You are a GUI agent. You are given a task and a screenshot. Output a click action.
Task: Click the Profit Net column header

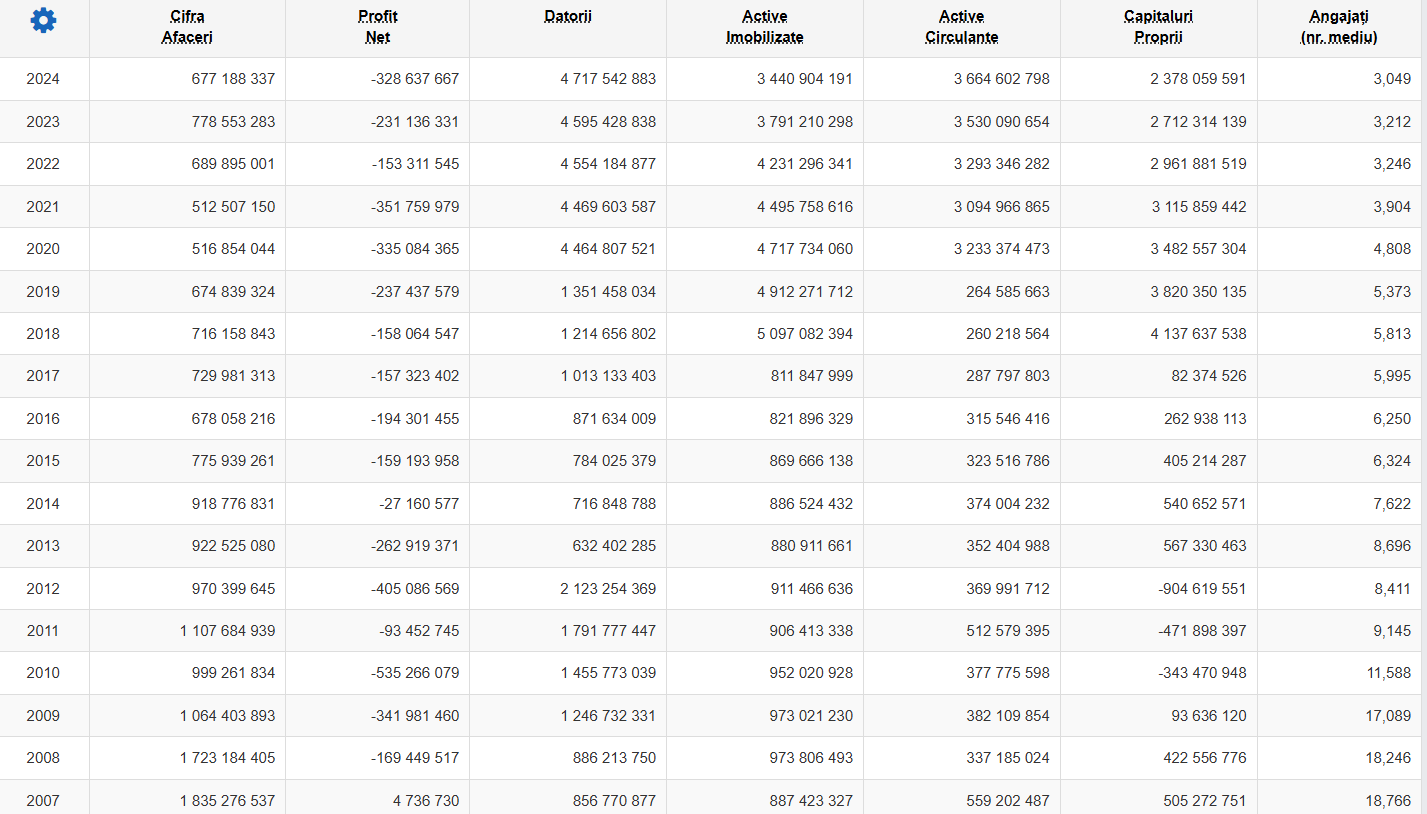(378, 27)
